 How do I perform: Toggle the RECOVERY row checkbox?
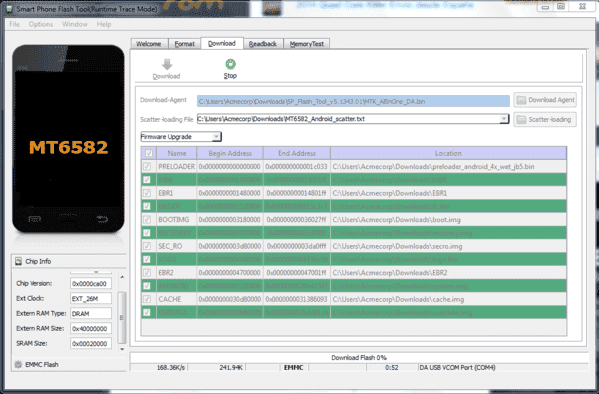click(147, 233)
